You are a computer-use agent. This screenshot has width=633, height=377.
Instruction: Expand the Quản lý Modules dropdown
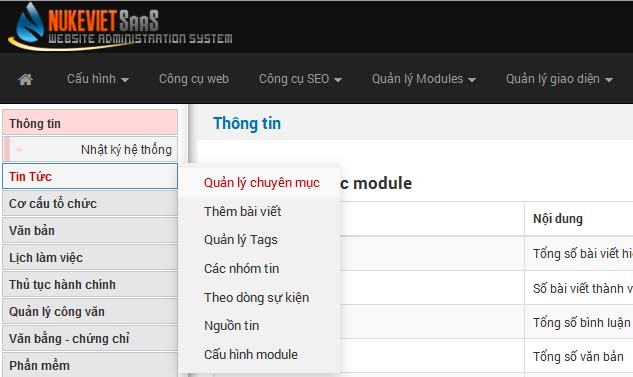424,79
